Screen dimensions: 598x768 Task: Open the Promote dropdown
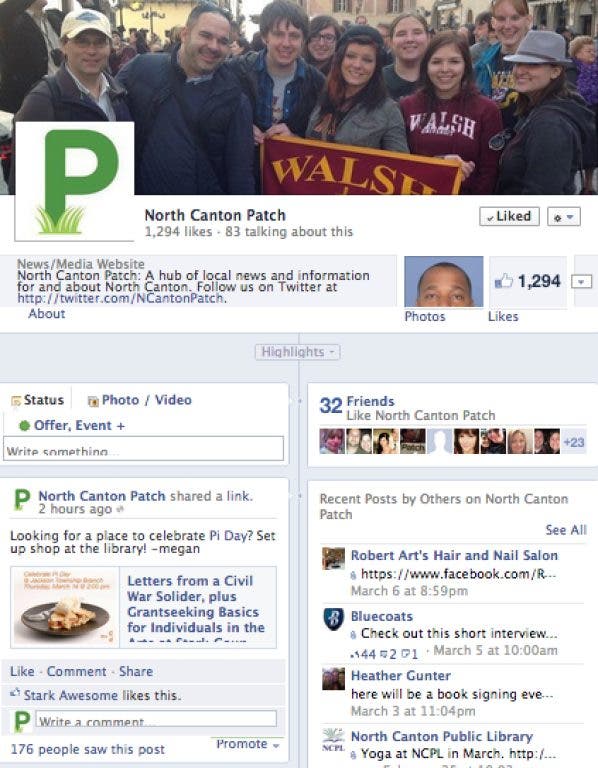[247, 744]
